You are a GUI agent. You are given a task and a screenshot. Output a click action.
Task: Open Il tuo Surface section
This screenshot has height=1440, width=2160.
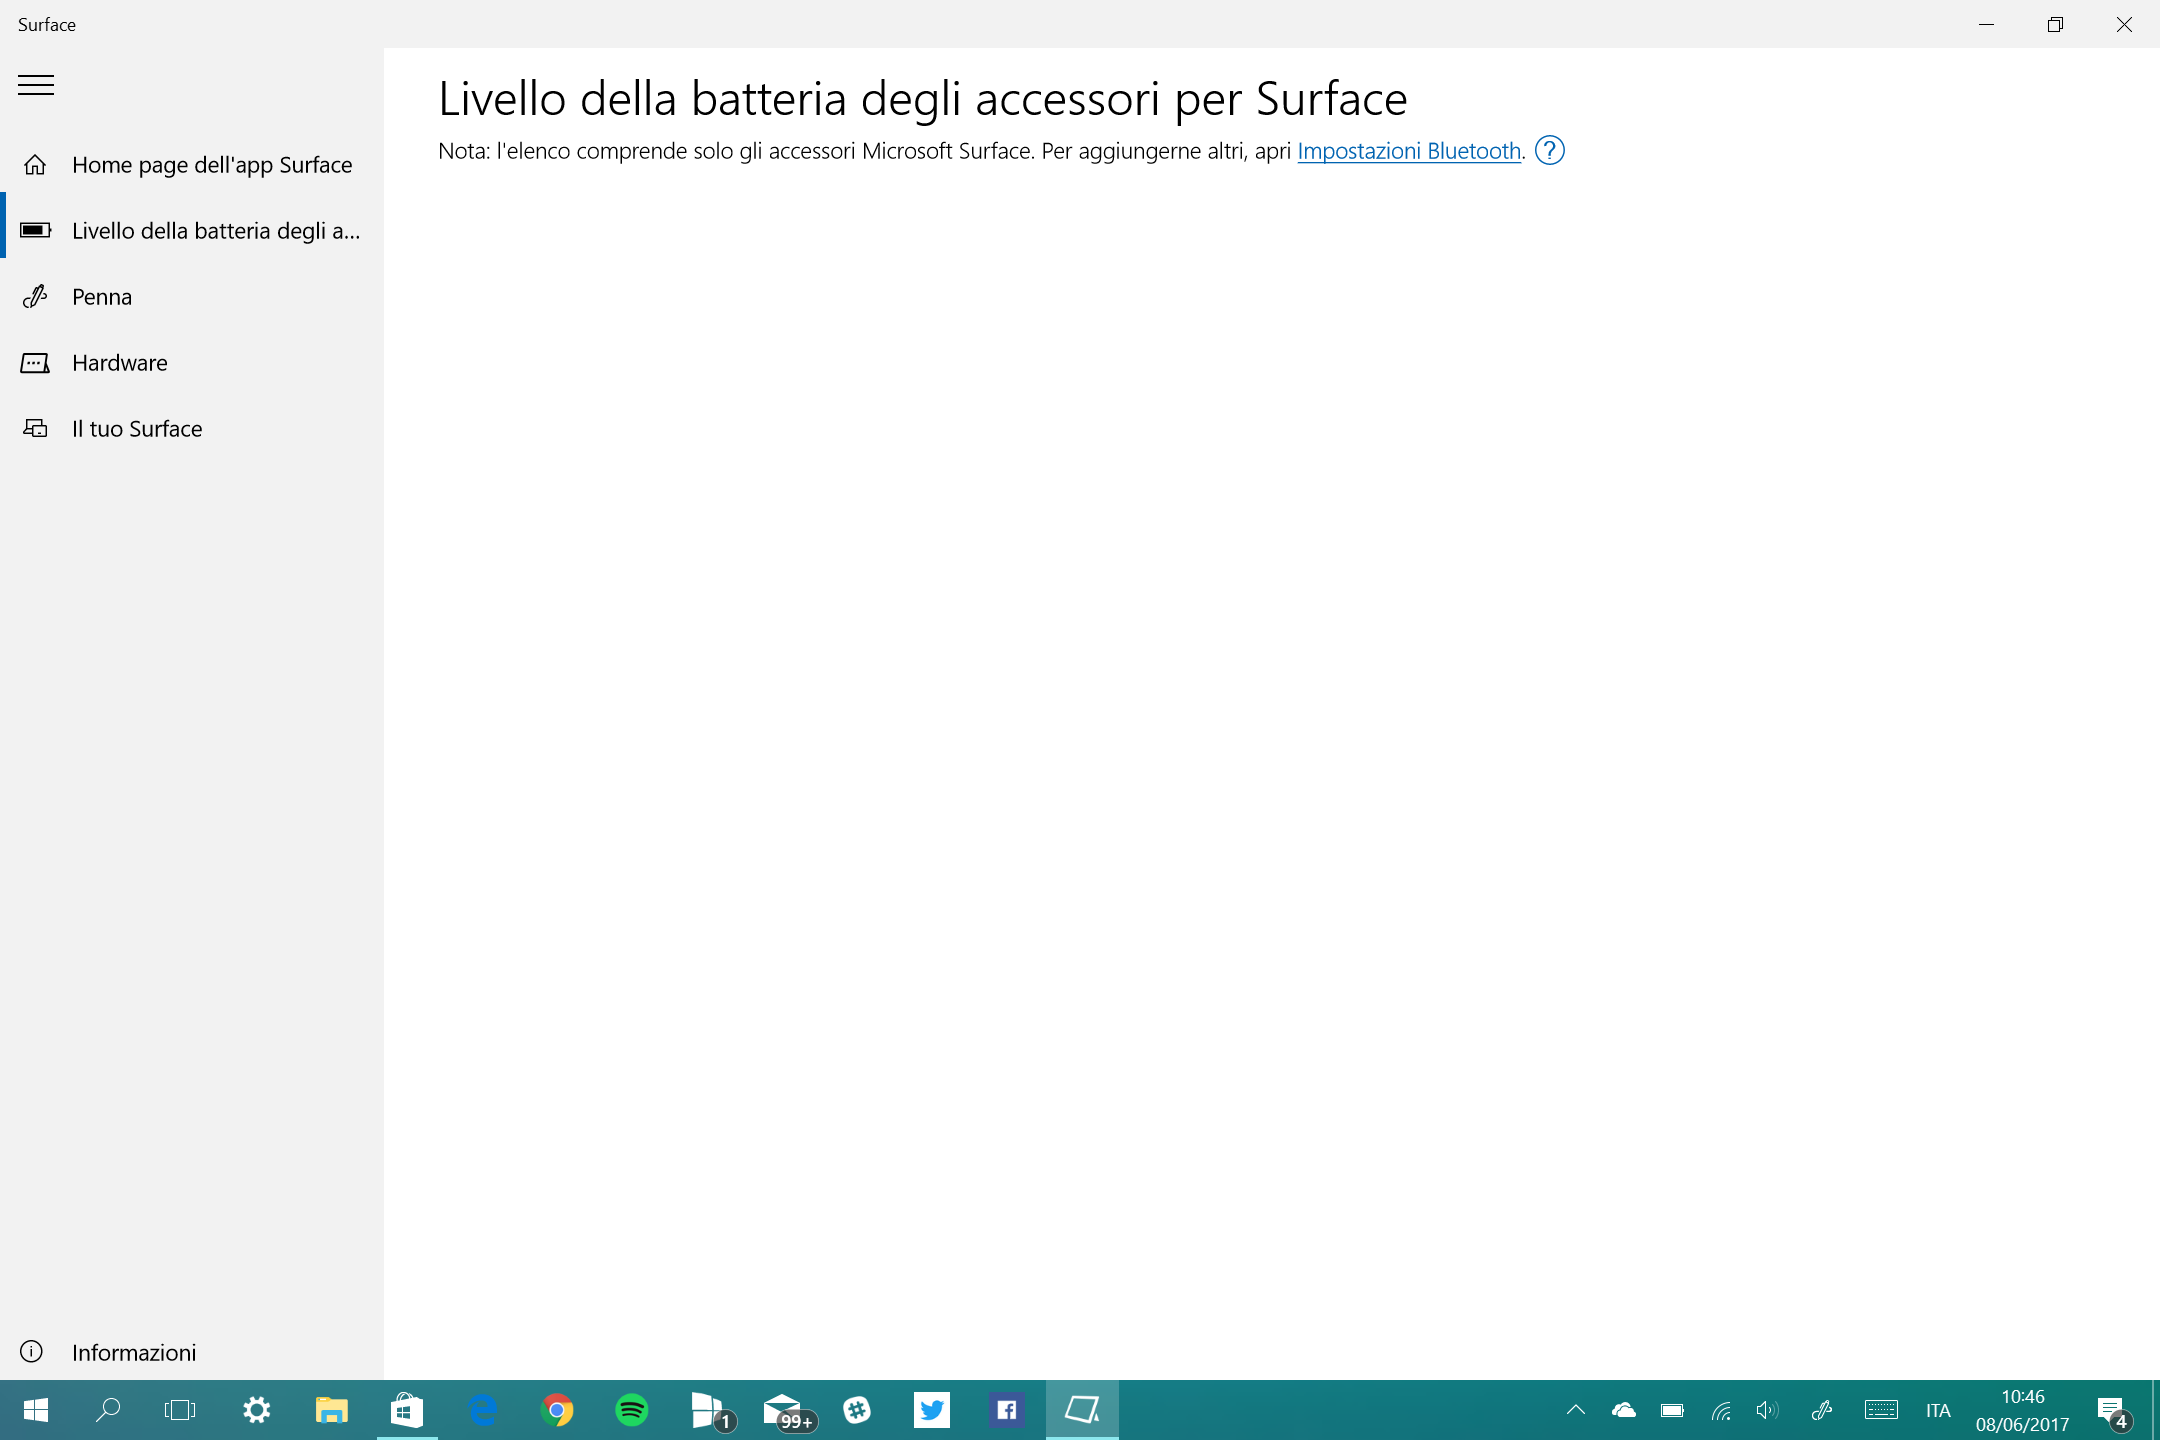[x=192, y=429]
